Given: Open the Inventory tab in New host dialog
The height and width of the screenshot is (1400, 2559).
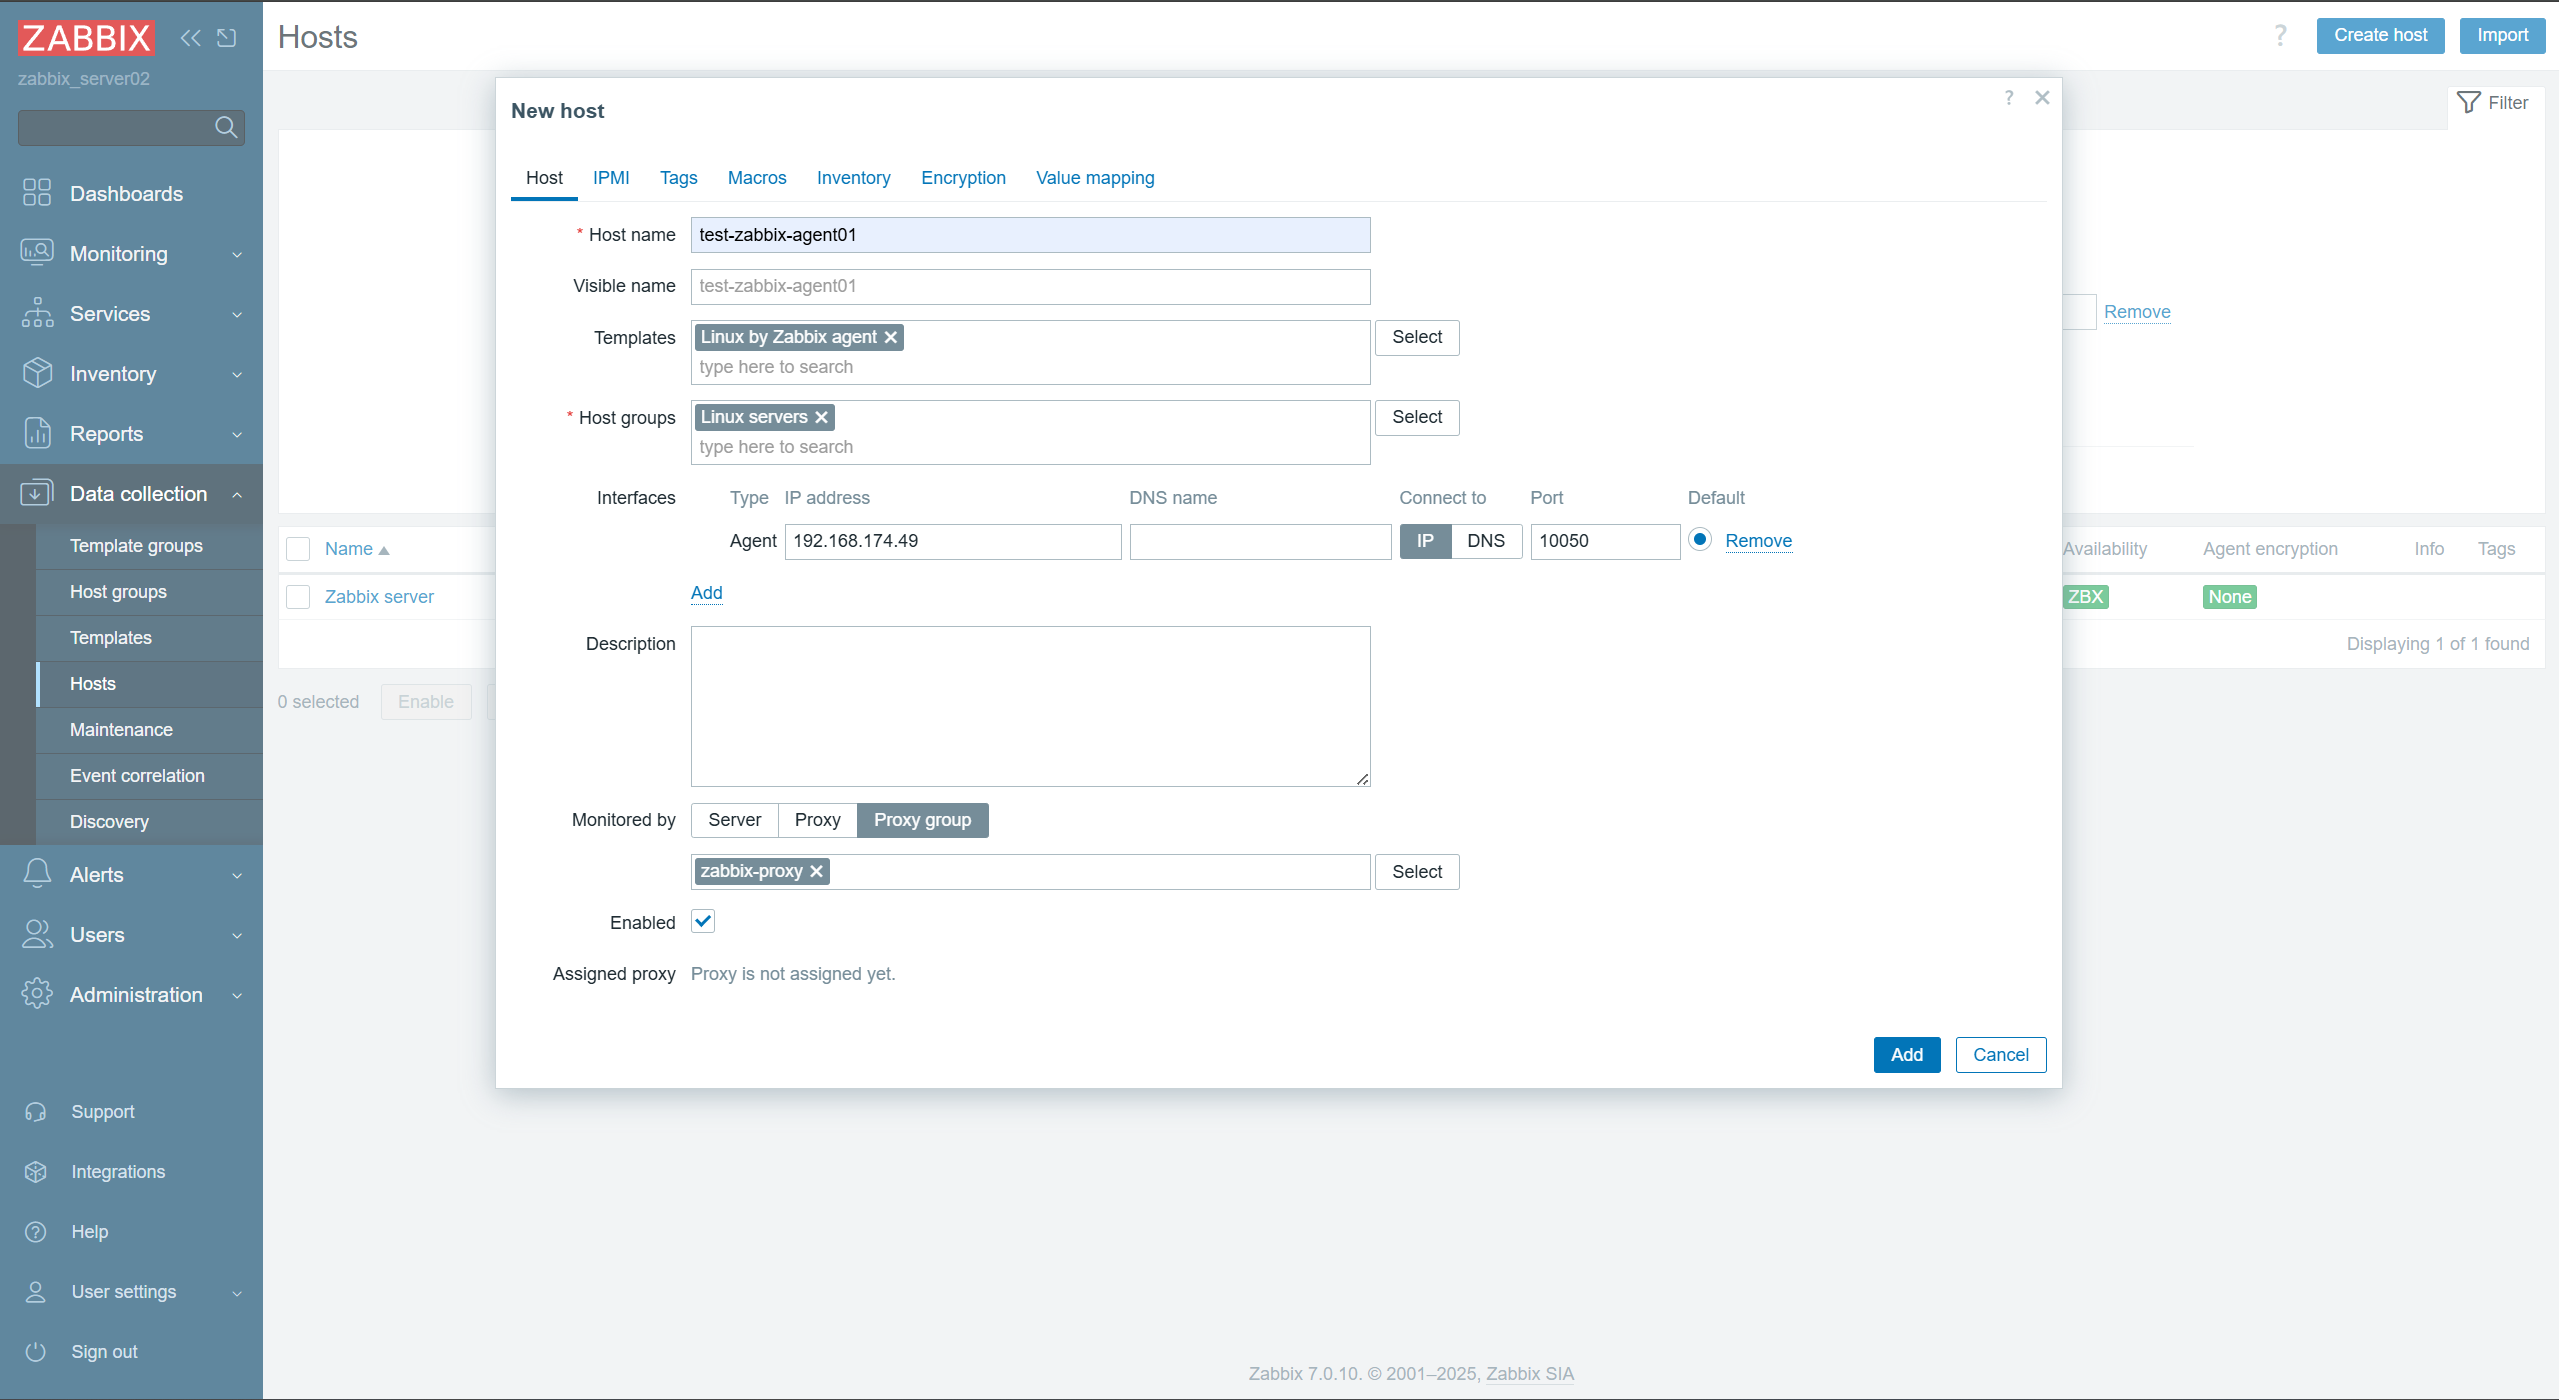Looking at the screenshot, I should coord(853,178).
